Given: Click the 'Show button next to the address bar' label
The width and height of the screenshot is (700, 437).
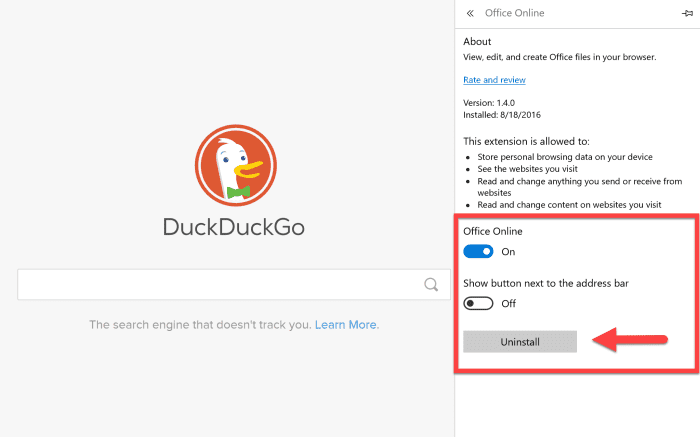Looking at the screenshot, I should coord(546,283).
